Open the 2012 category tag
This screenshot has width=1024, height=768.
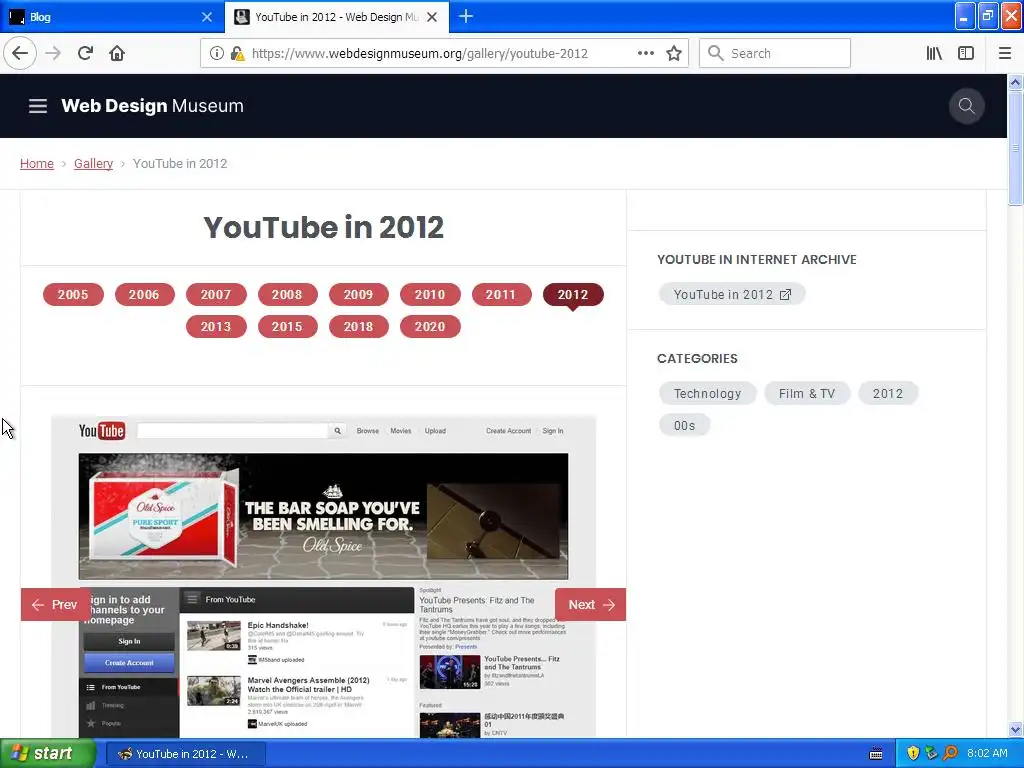click(888, 394)
